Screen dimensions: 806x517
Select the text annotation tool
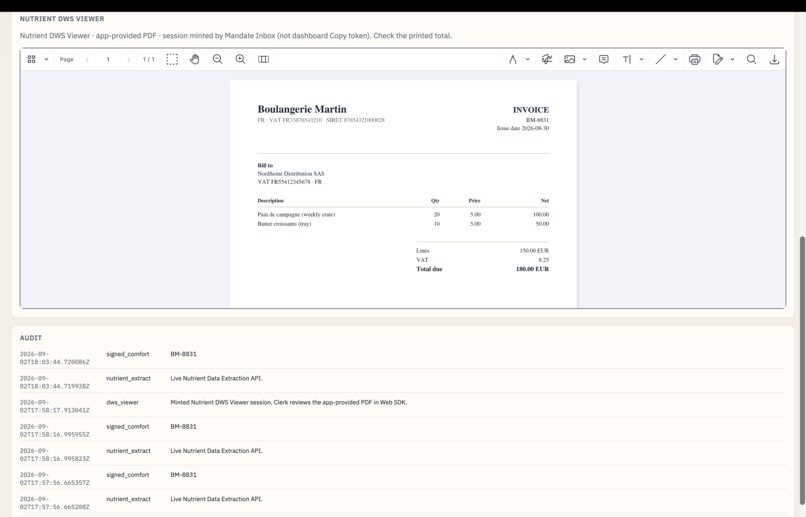tap(627, 59)
